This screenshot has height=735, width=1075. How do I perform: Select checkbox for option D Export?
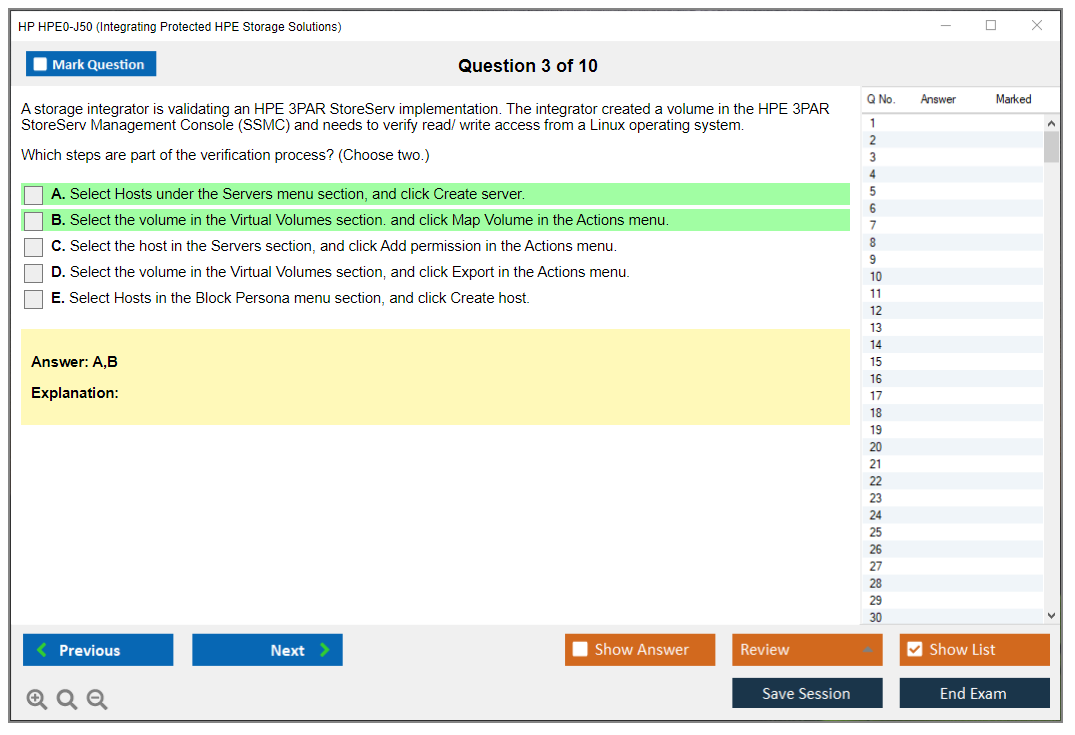pyautogui.click(x=34, y=273)
